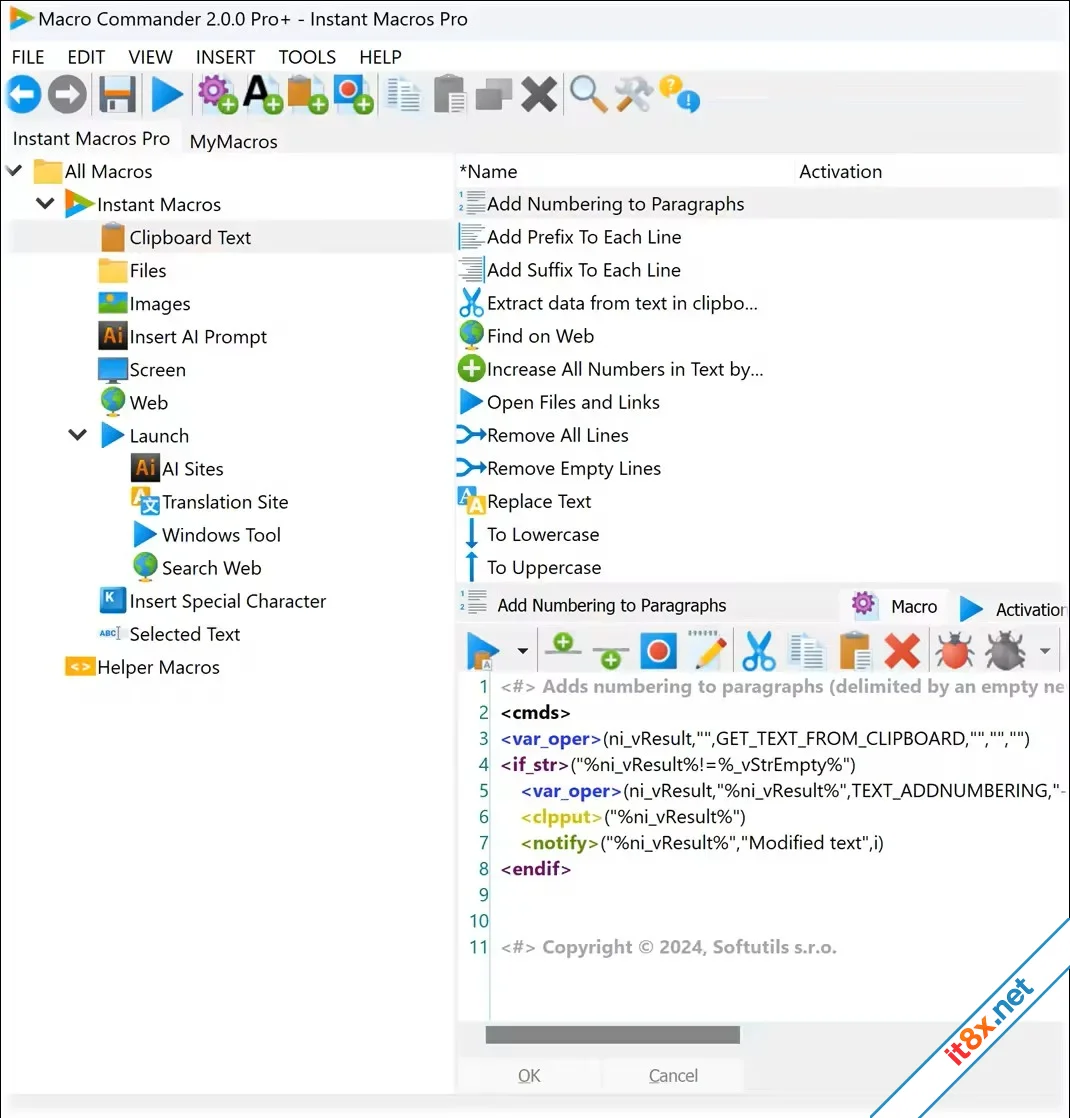The height and width of the screenshot is (1118, 1070).
Task: Insert command below with the second plus line icon
Action: click(610, 657)
